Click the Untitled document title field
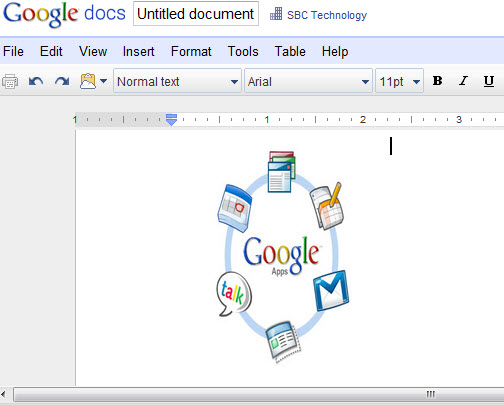Screen dimensions: 504x405 (196, 14)
